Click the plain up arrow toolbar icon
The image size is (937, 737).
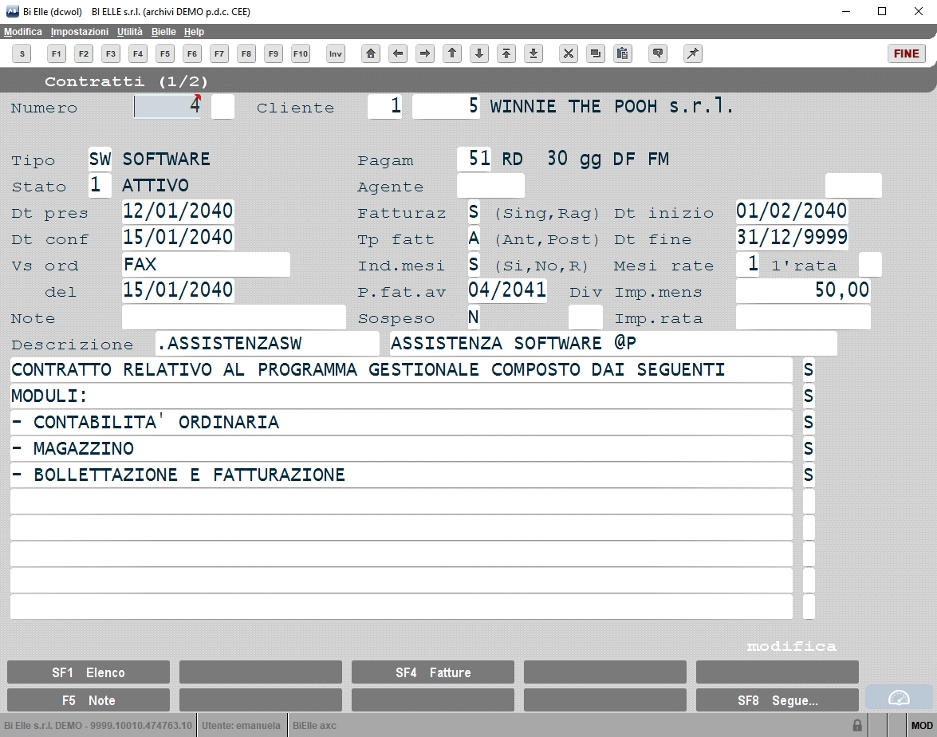452,54
